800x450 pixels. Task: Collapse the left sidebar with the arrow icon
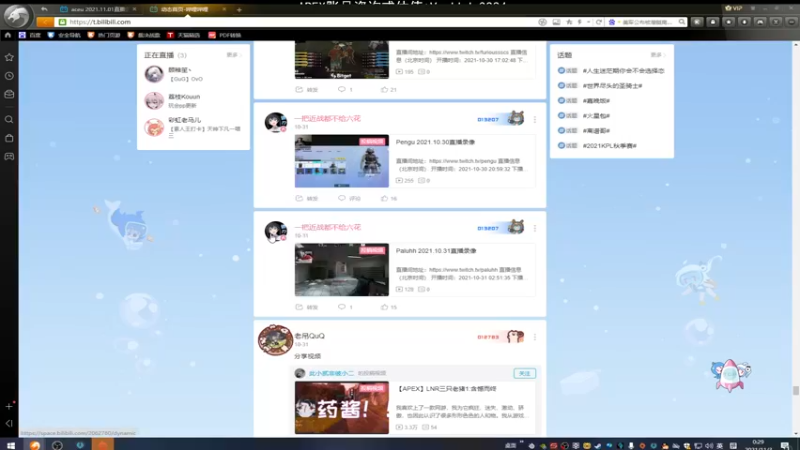[9, 423]
